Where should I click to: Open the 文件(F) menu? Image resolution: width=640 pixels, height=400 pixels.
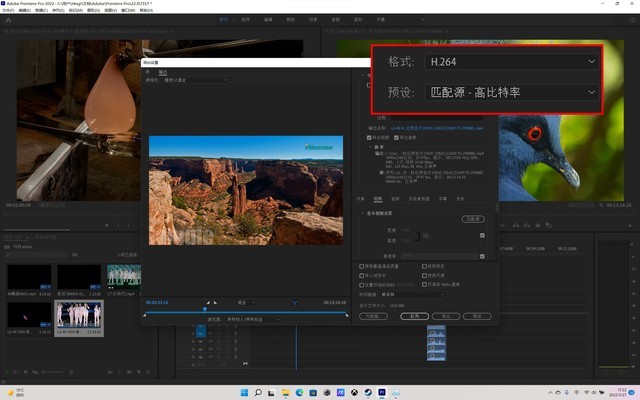click(8, 10)
